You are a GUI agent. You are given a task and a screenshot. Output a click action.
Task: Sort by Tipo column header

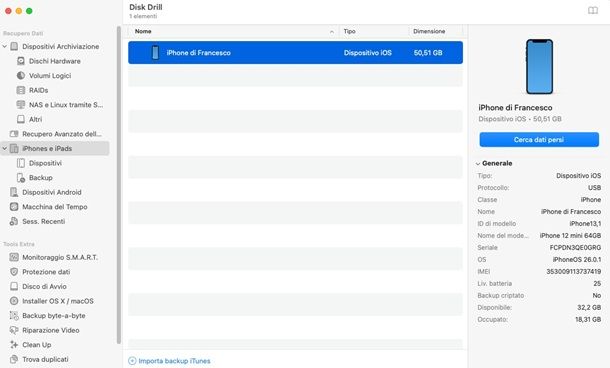tap(349, 31)
